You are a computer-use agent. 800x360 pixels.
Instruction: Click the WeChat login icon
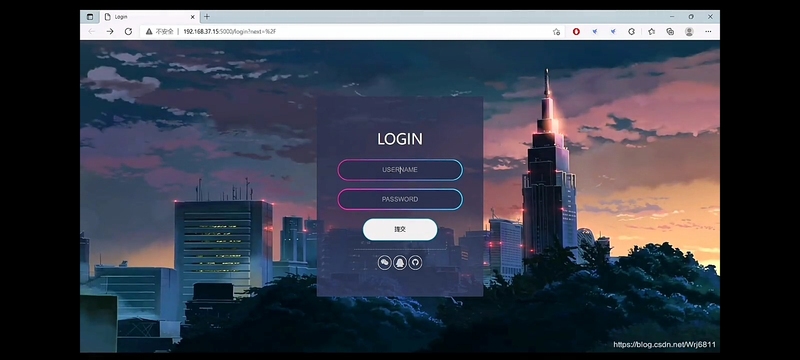[385, 263]
